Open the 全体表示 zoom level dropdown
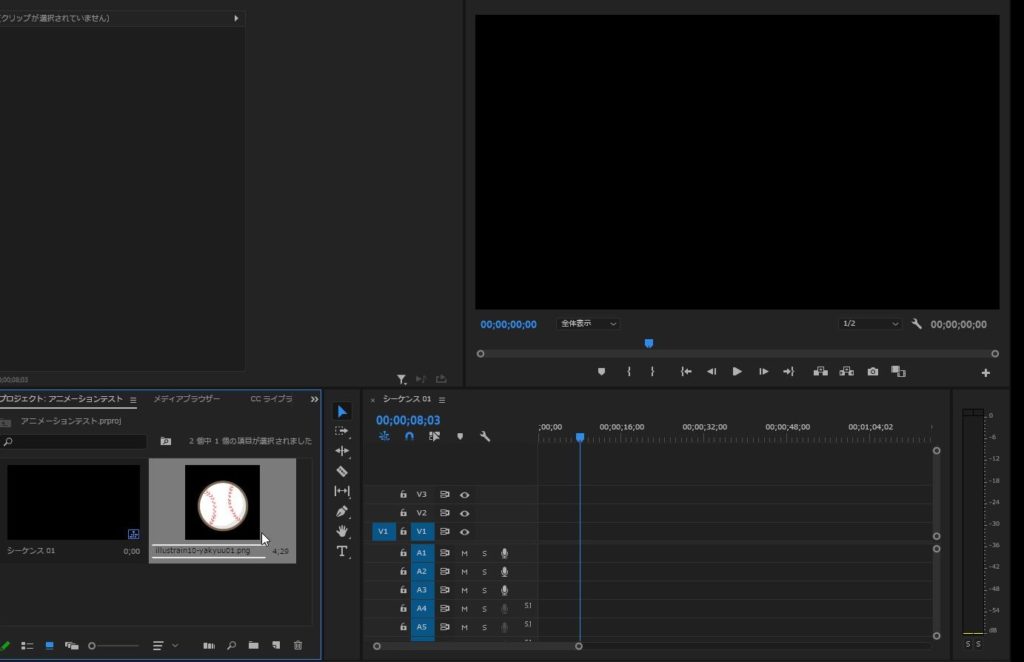The image size is (1024, 662). click(x=589, y=324)
